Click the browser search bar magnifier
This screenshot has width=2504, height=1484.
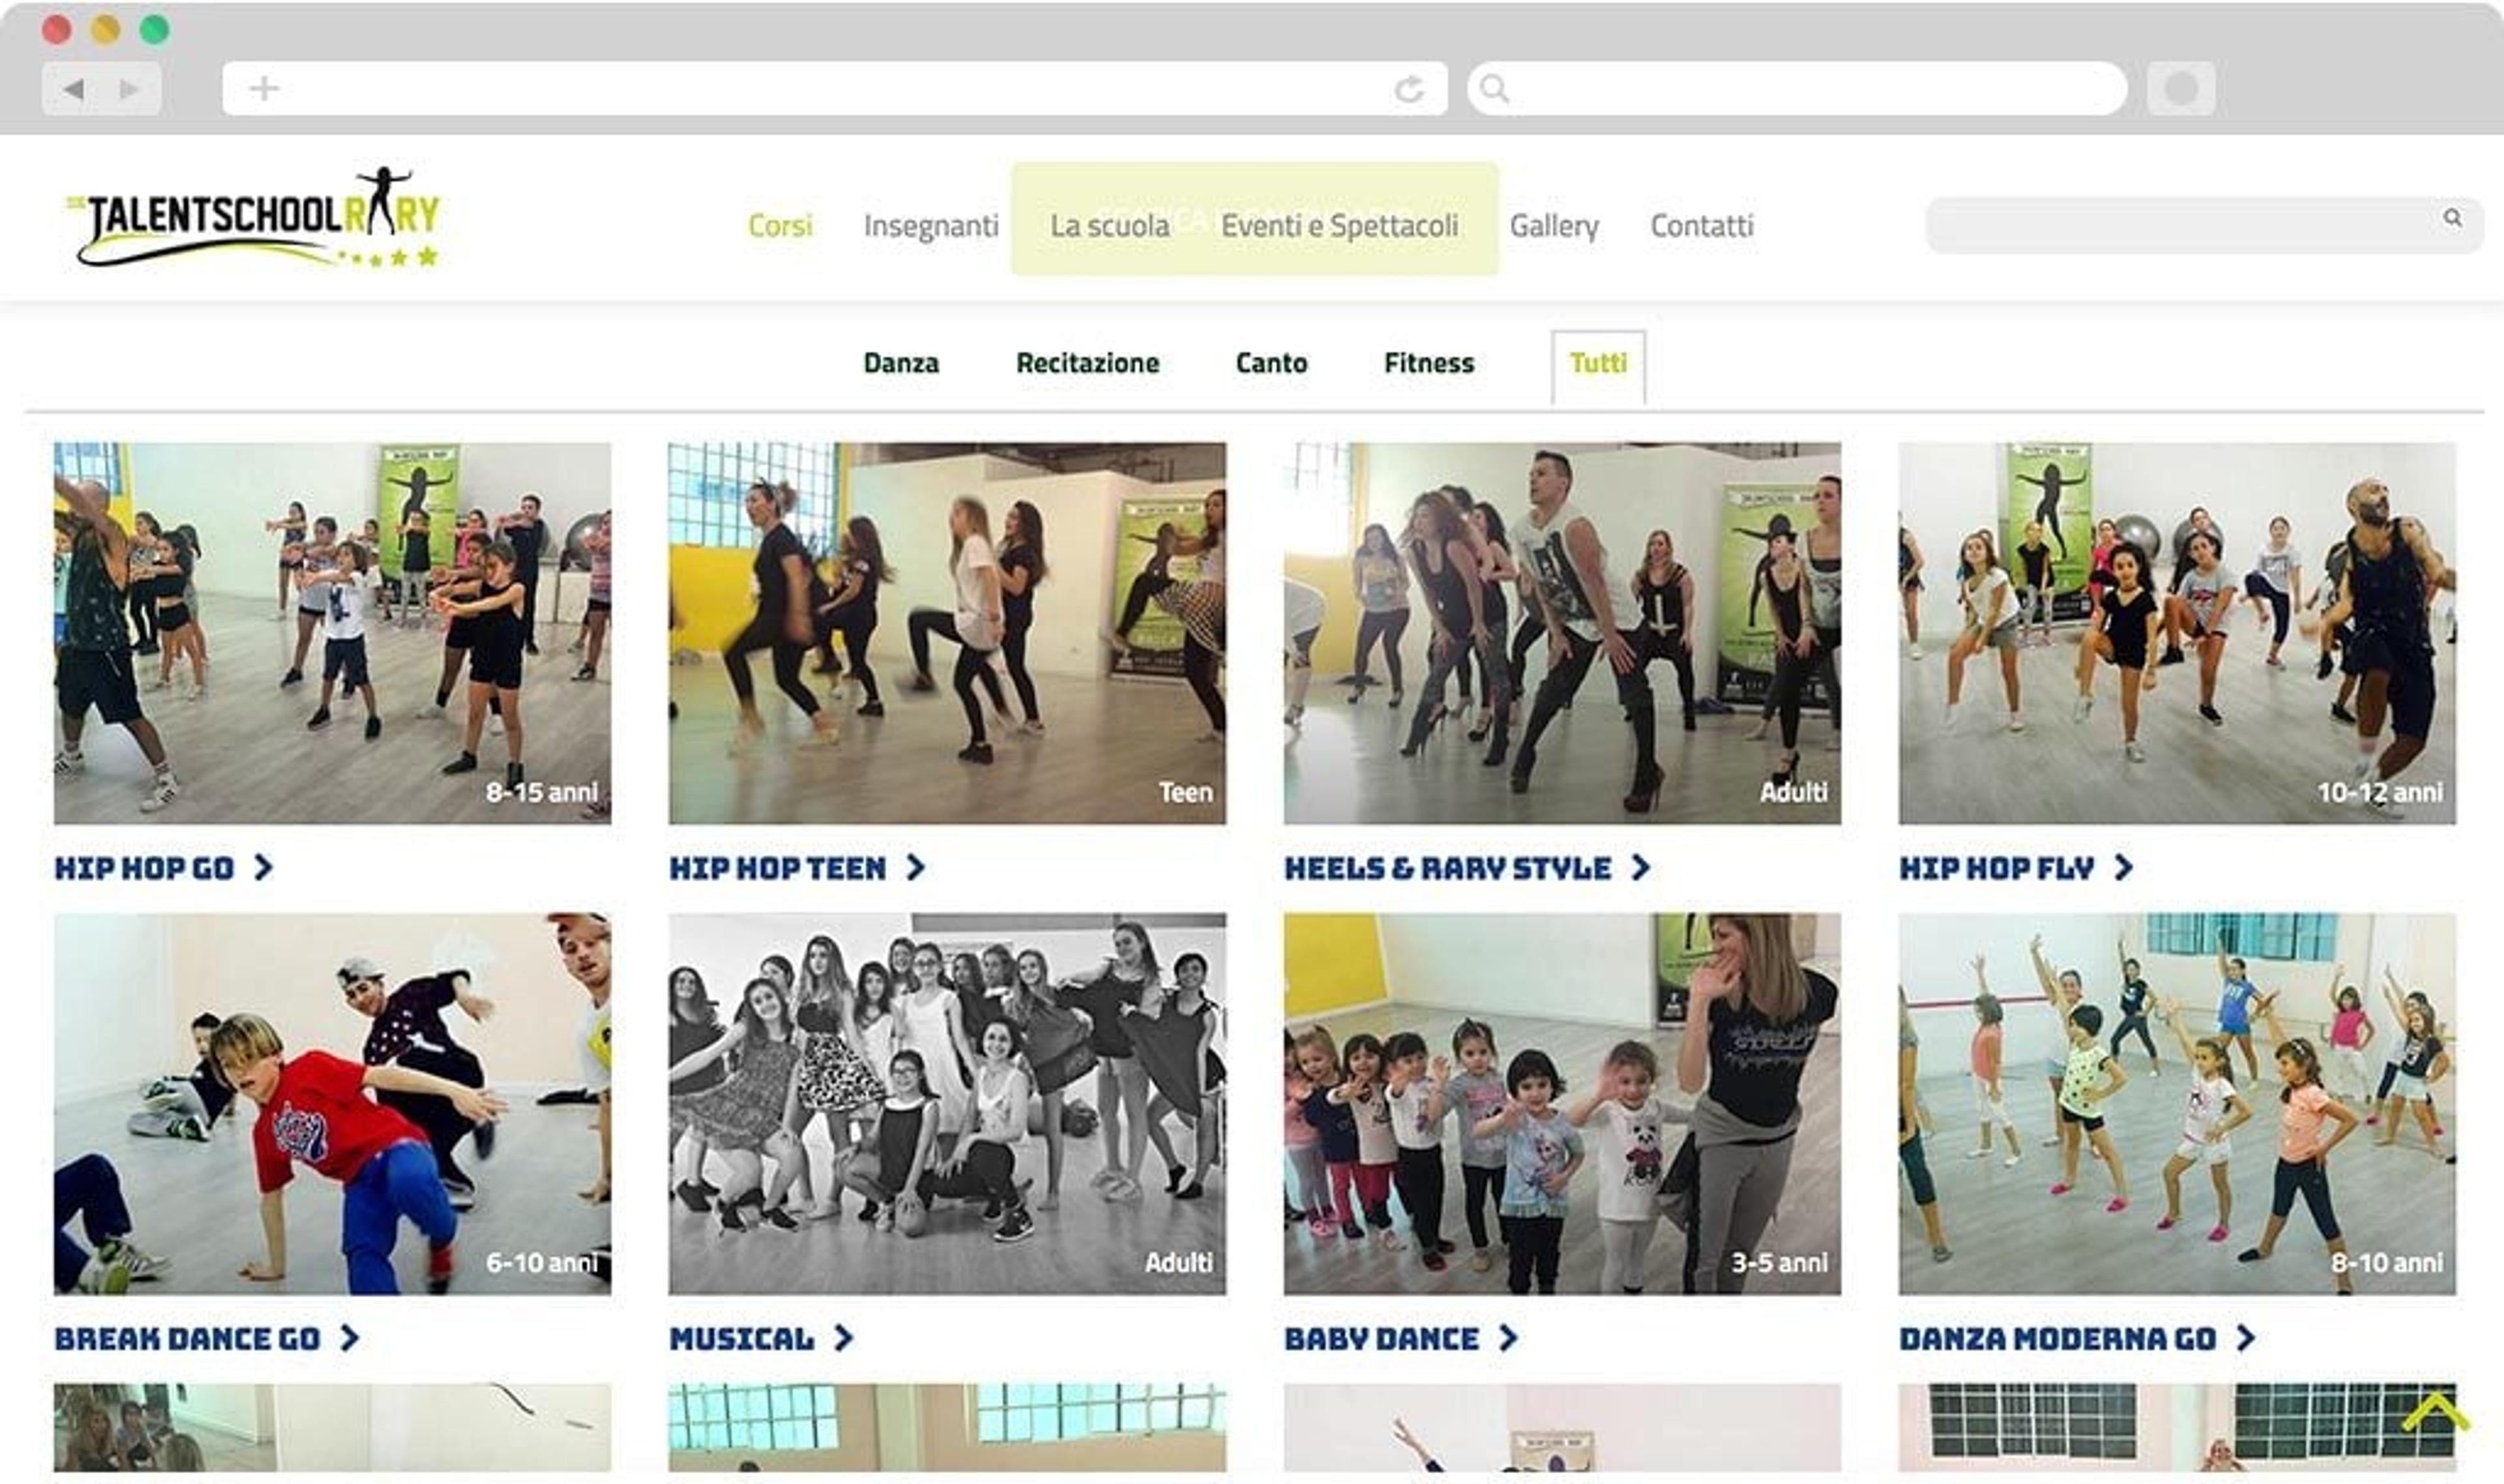click(x=1494, y=88)
